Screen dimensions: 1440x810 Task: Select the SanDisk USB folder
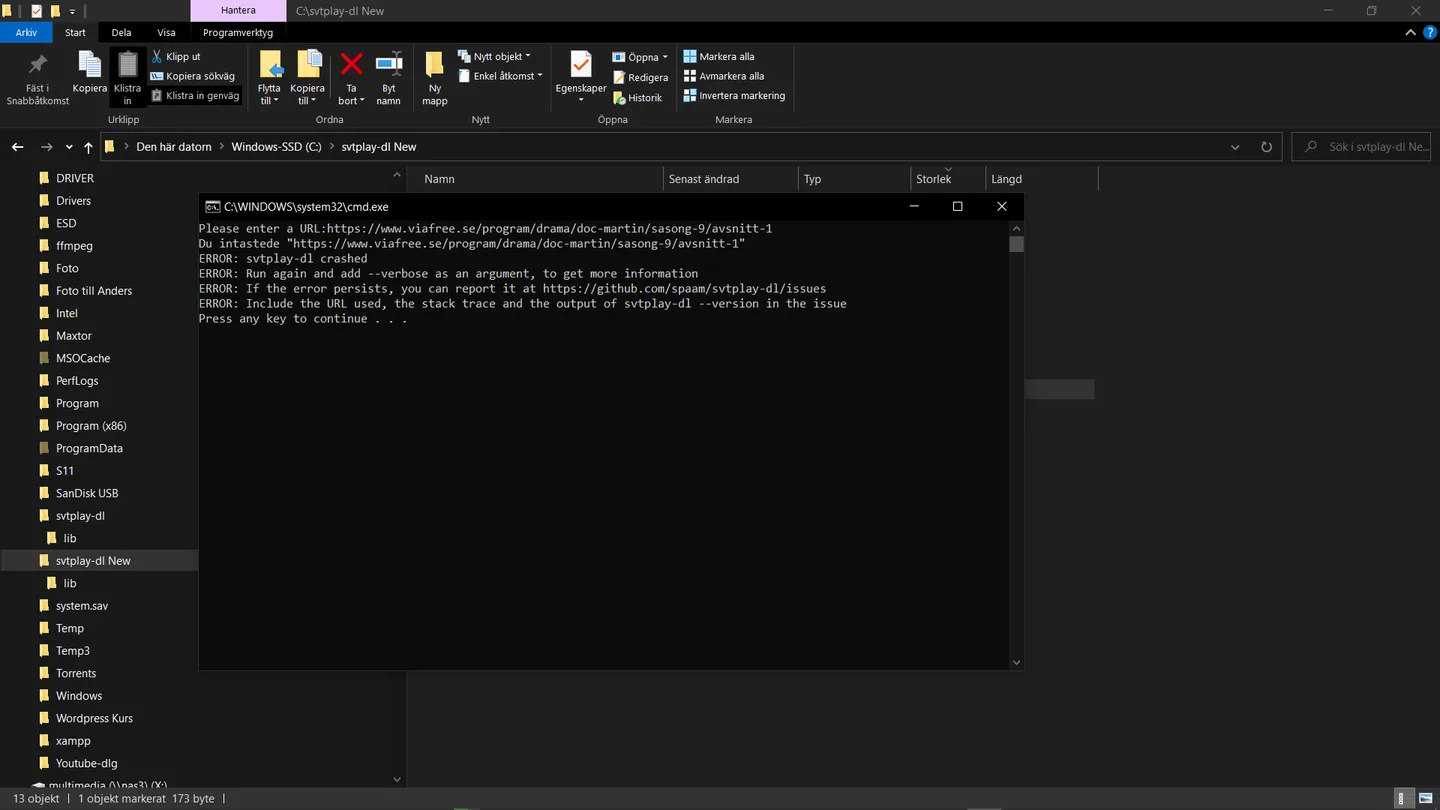pos(87,493)
